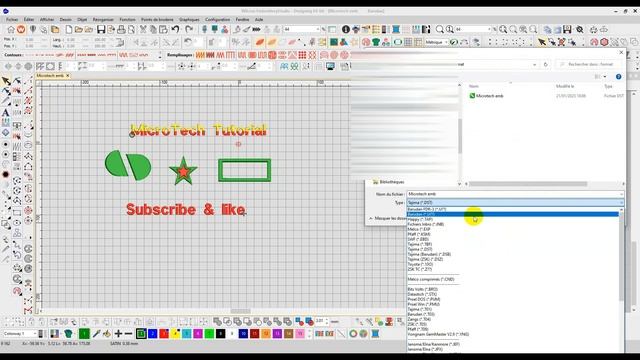Select pink color swatch 15 in palette

(300, 333)
